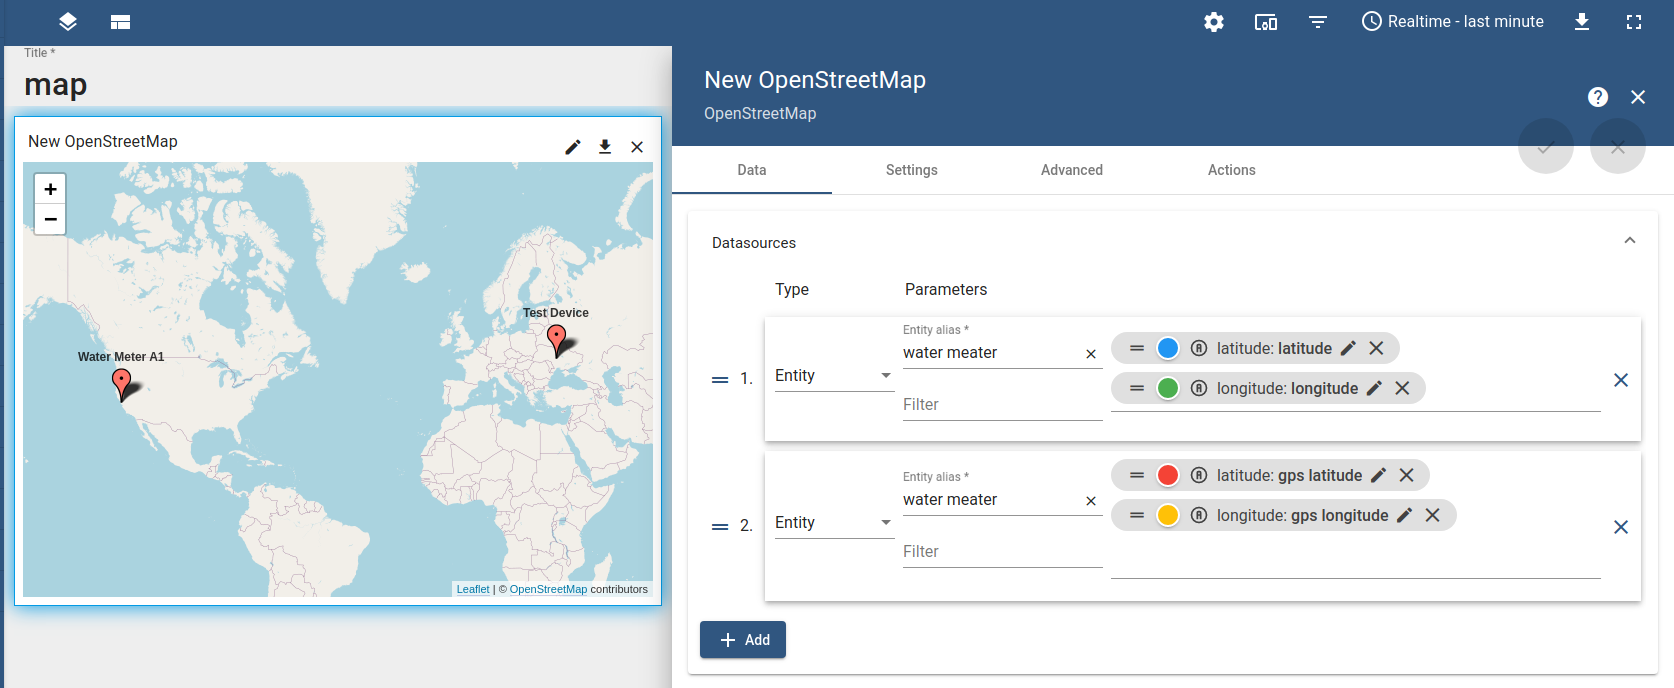This screenshot has height=688, width=1674.
Task: Apply changes with the checkmark button
Action: pos(1546,146)
